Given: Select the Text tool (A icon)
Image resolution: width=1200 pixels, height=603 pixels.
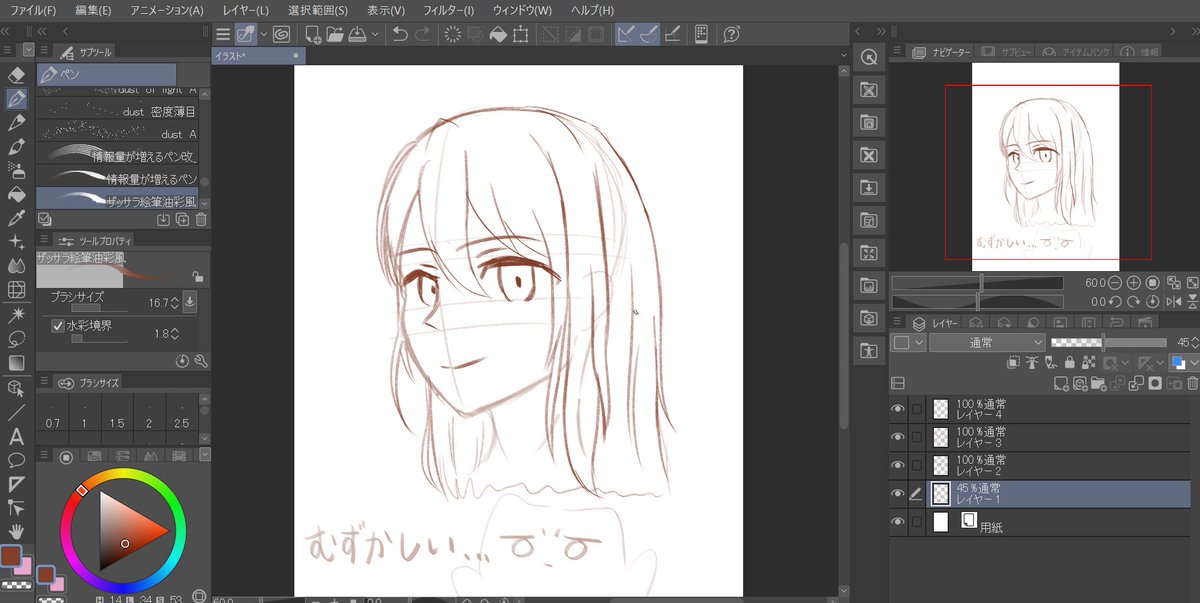Looking at the screenshot, I should click(x=16, y=436).
